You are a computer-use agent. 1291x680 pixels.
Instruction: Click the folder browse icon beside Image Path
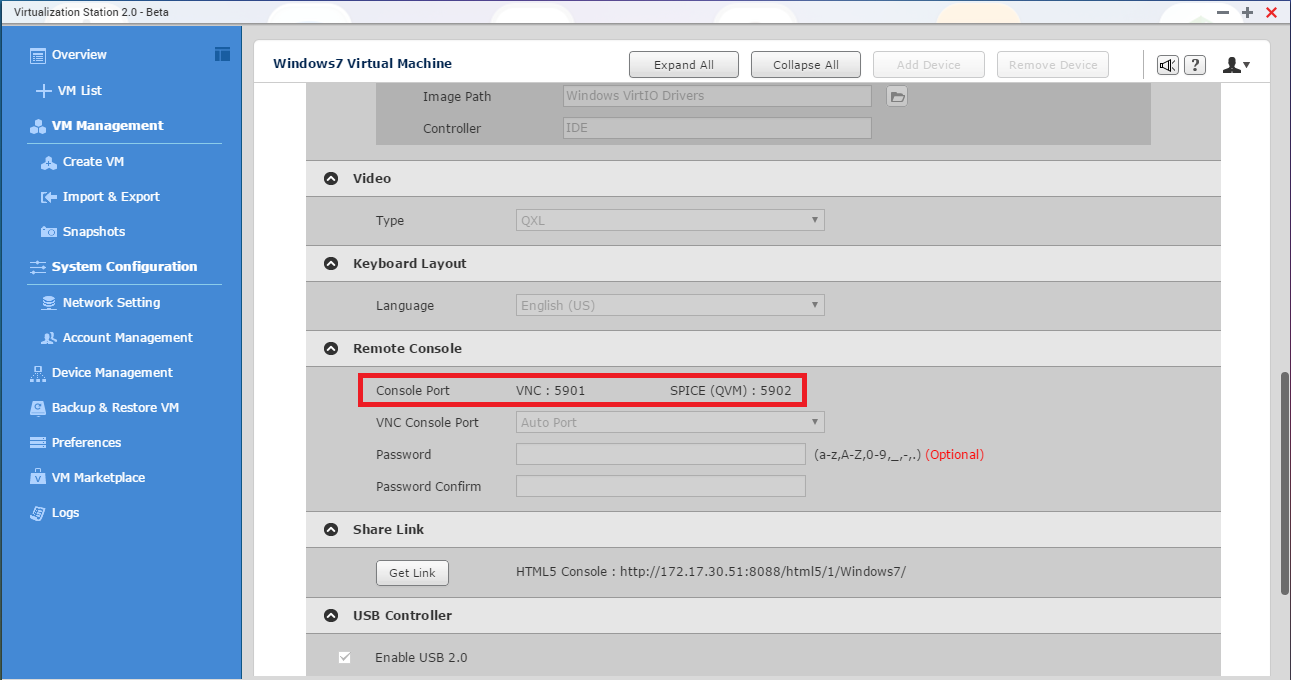(x=897, y=96)
